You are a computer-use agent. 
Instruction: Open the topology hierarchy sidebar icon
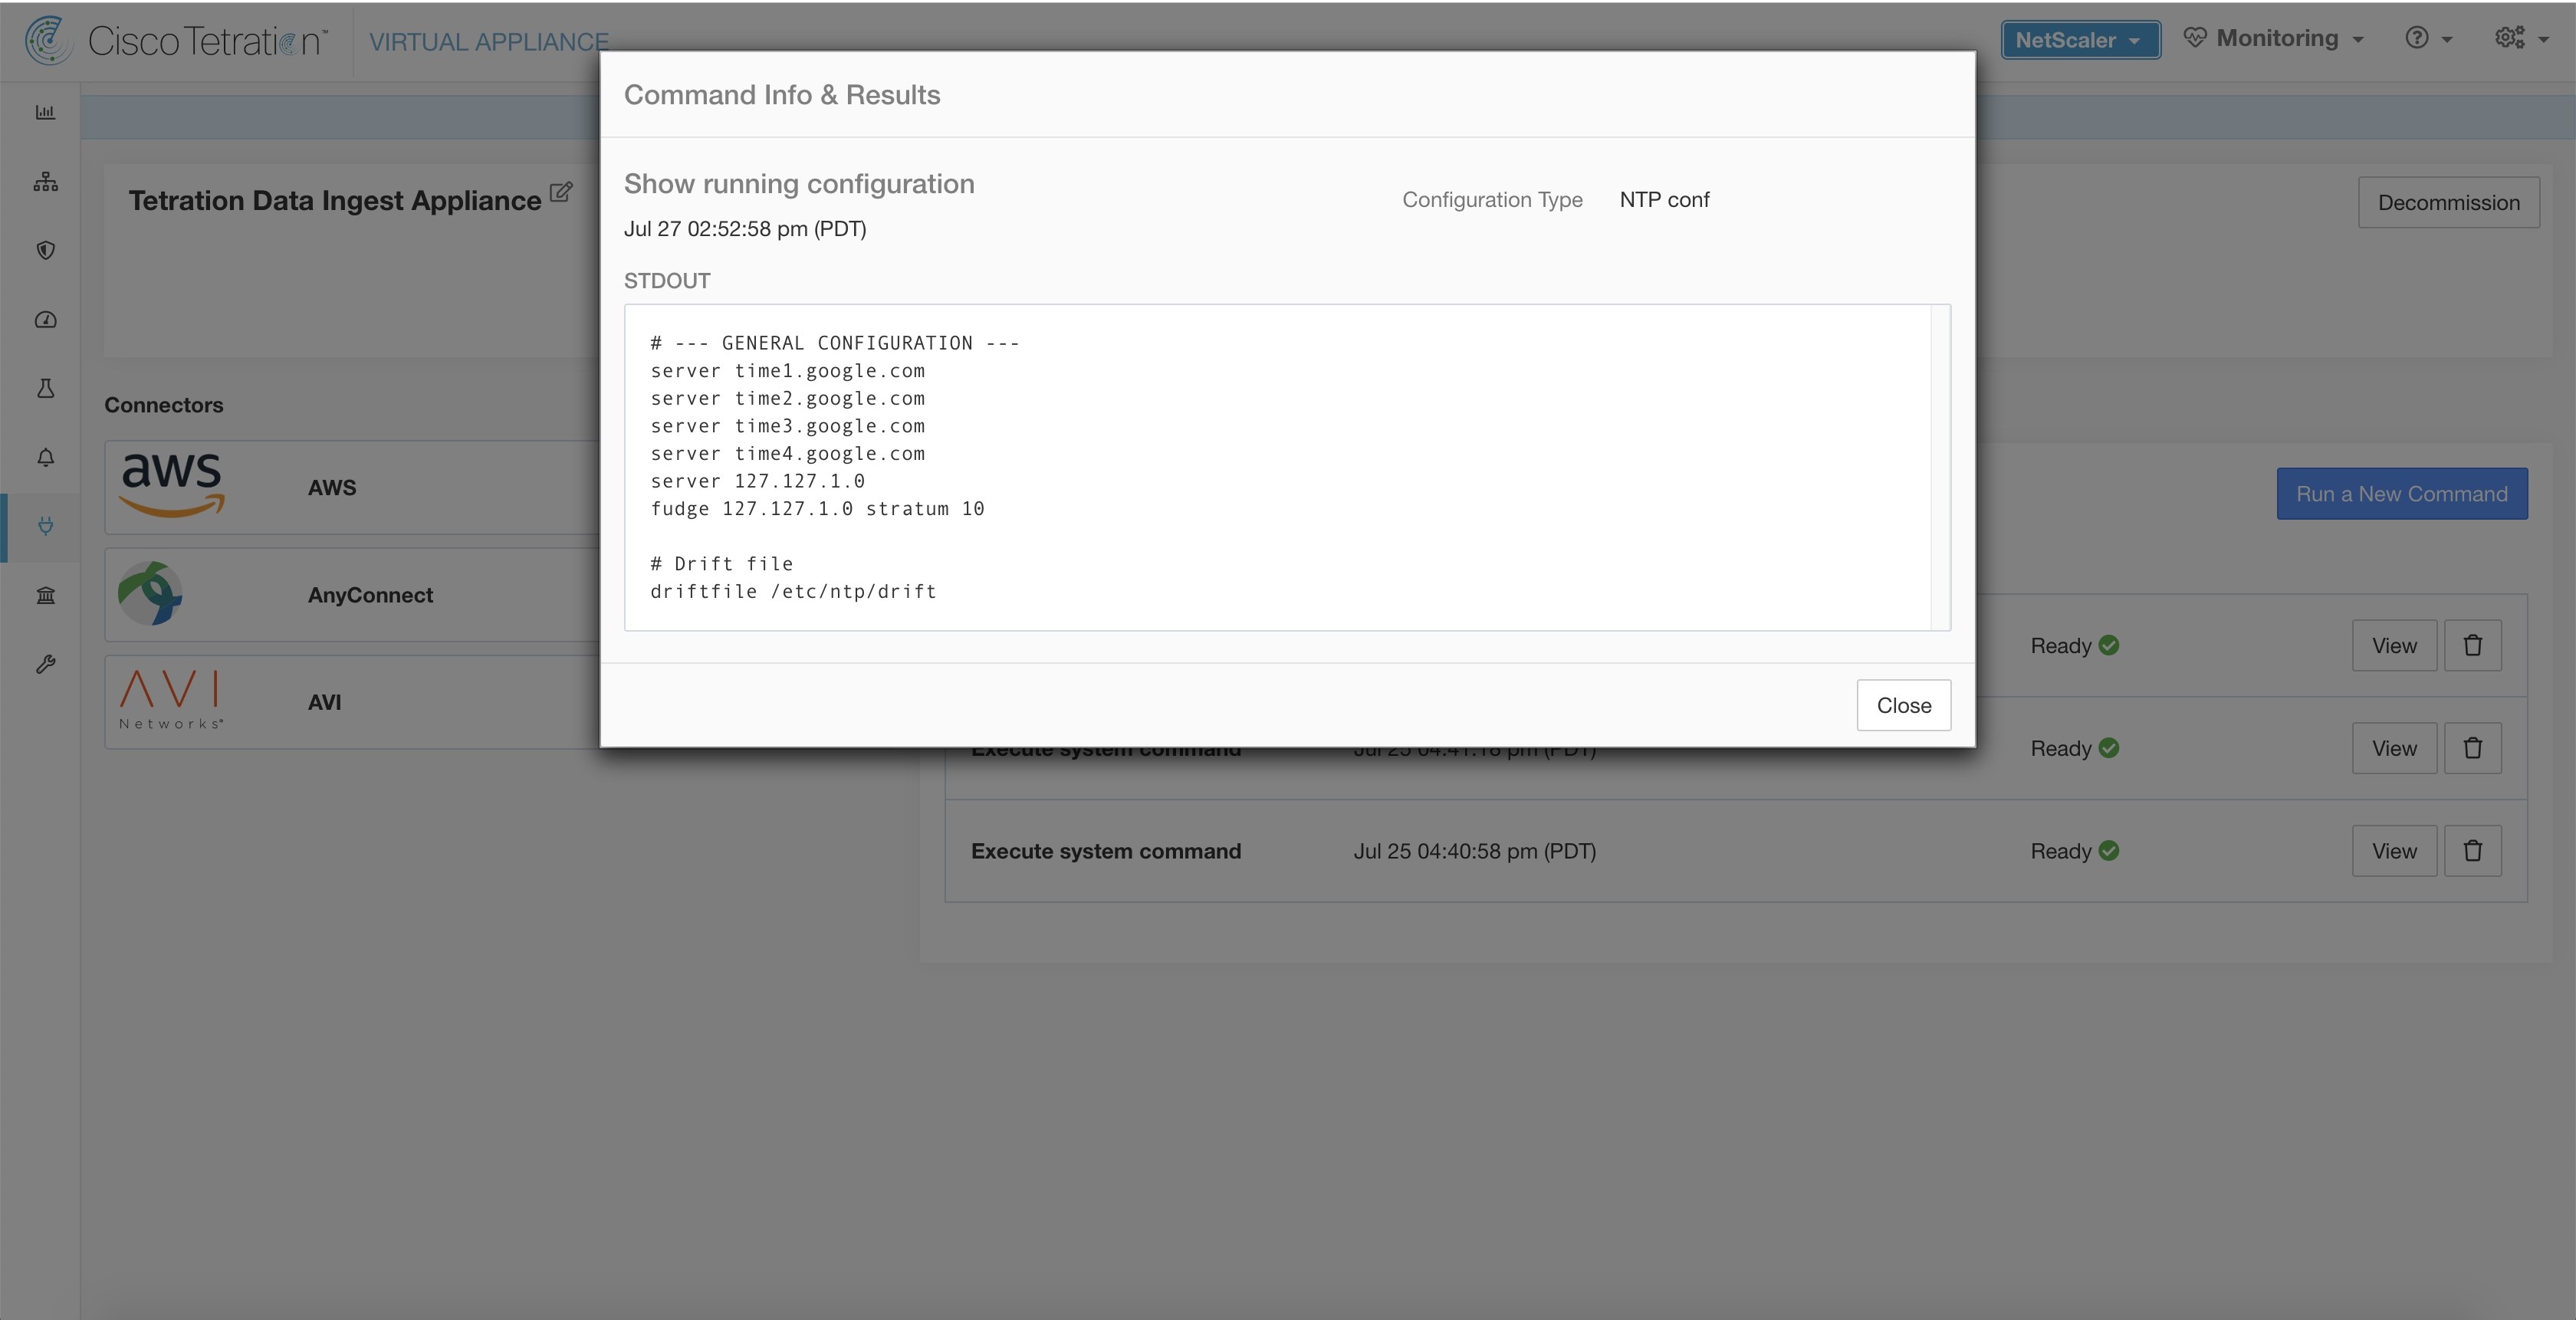pos(45,181)
